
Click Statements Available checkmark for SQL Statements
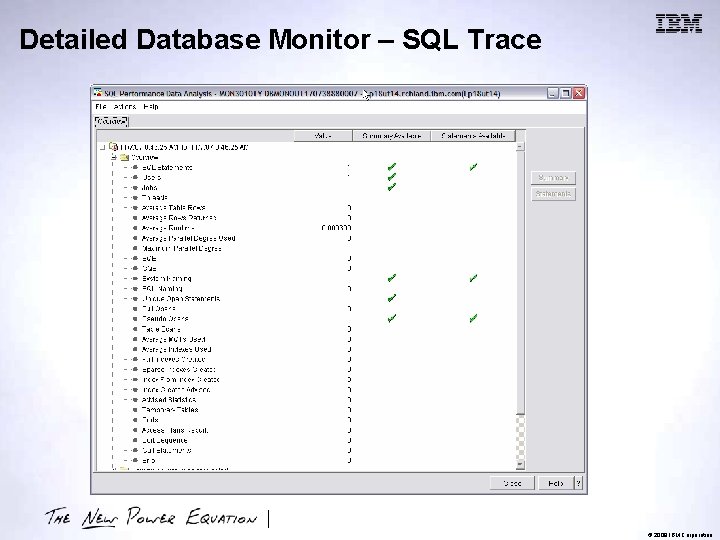pos(473,167)
